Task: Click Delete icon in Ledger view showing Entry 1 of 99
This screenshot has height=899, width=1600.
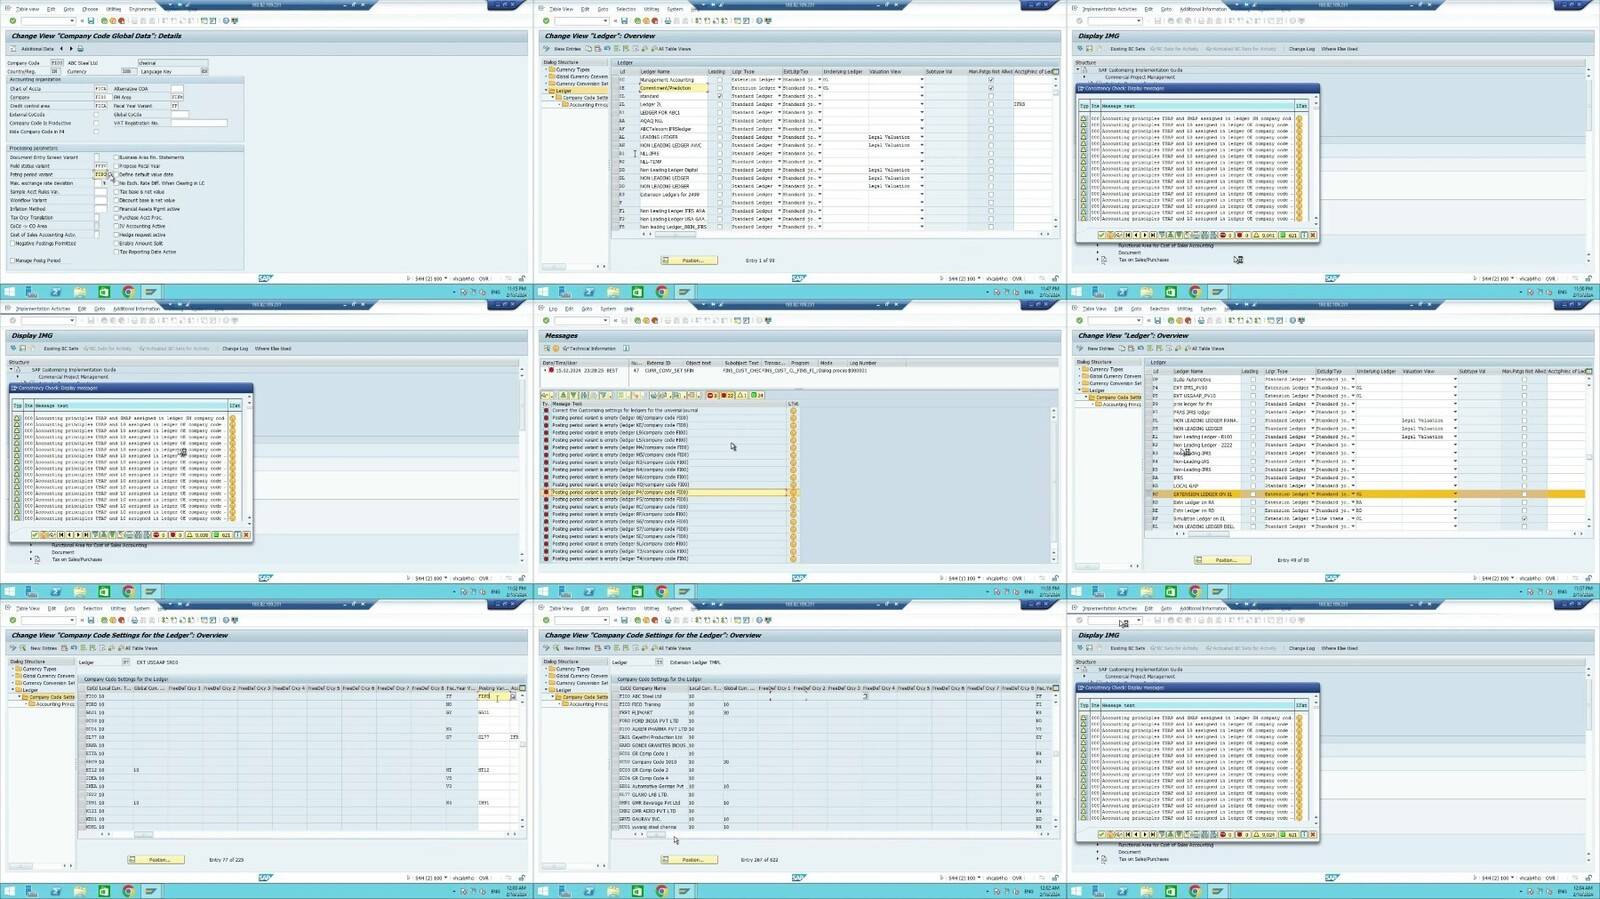Action: point(597,48)
